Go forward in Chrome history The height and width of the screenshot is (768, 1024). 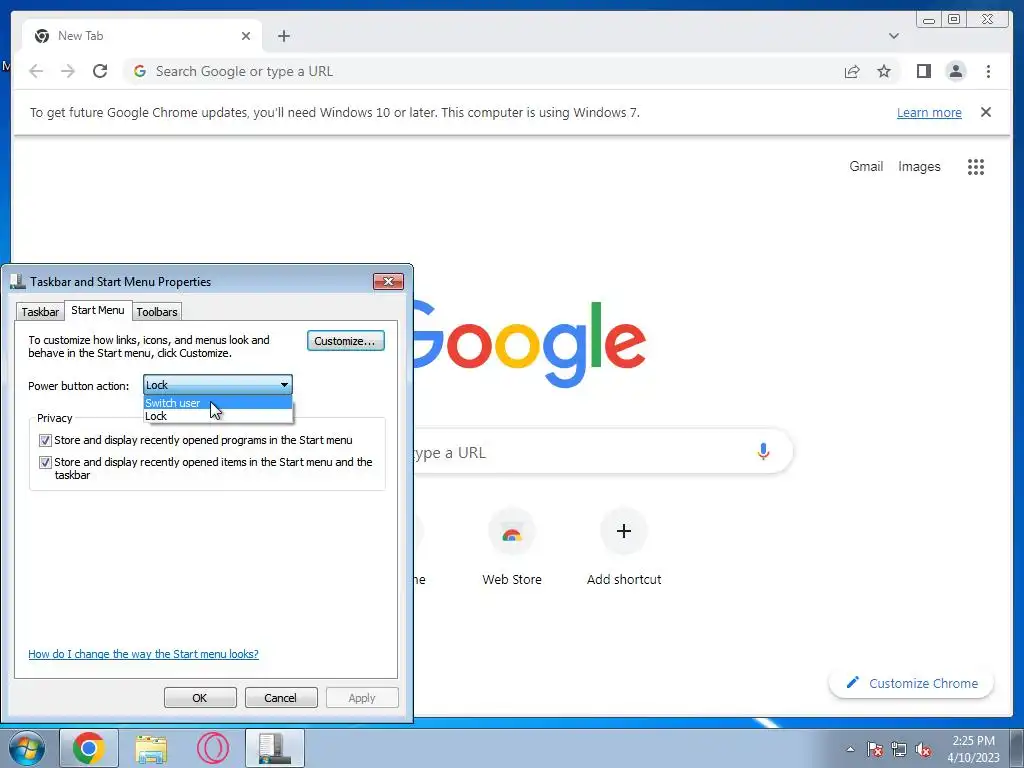(68, 71)
